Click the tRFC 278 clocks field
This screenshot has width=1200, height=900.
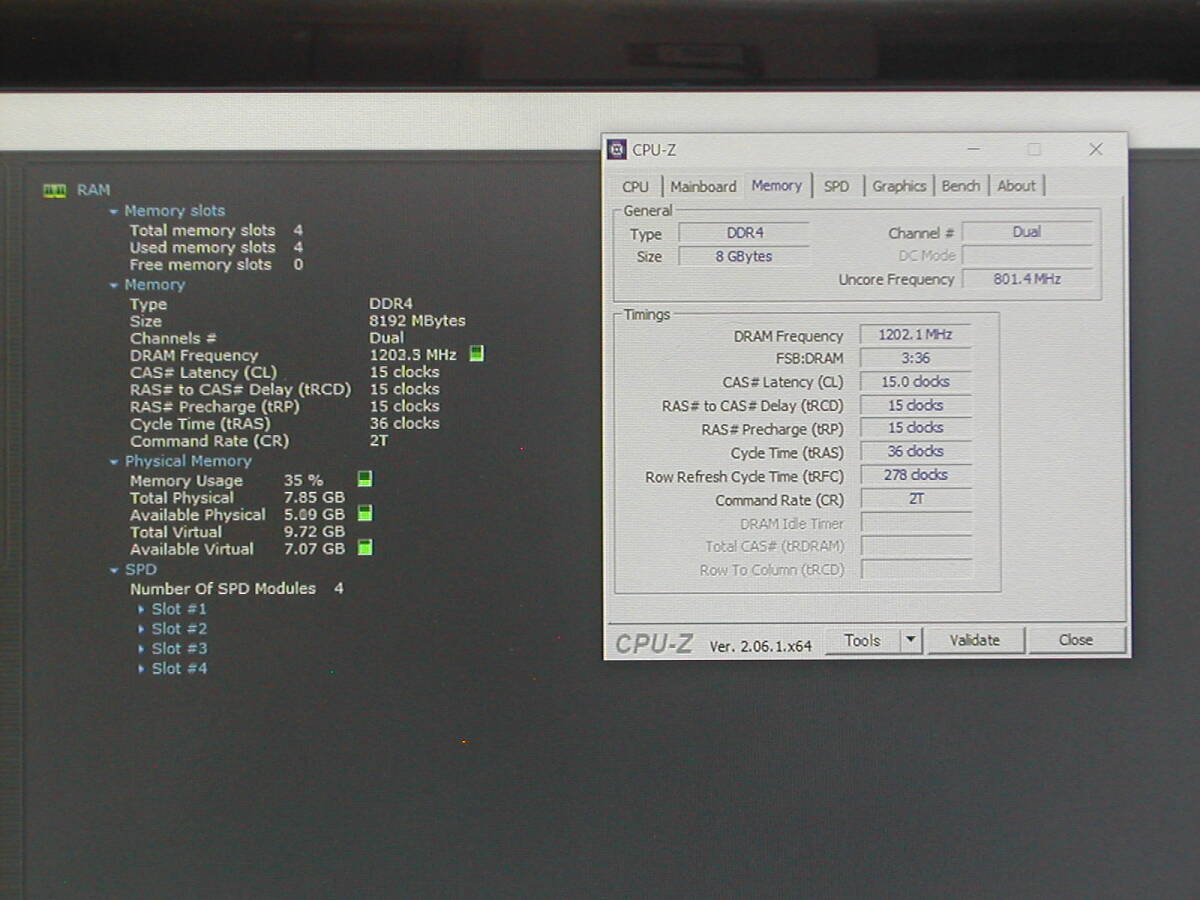click(916, 476)
